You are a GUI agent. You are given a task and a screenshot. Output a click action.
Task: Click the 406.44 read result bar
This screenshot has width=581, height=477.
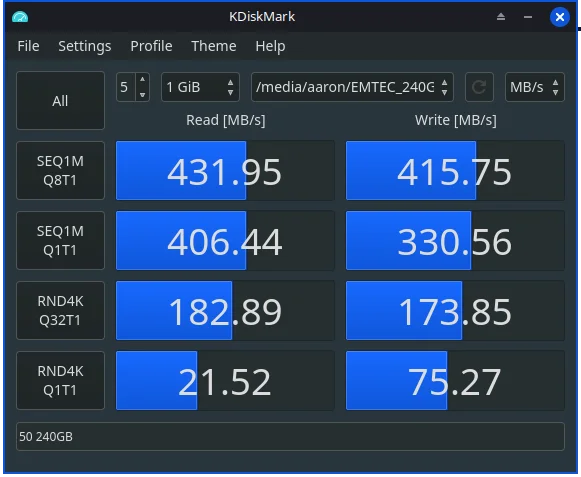tap(225, 241)
